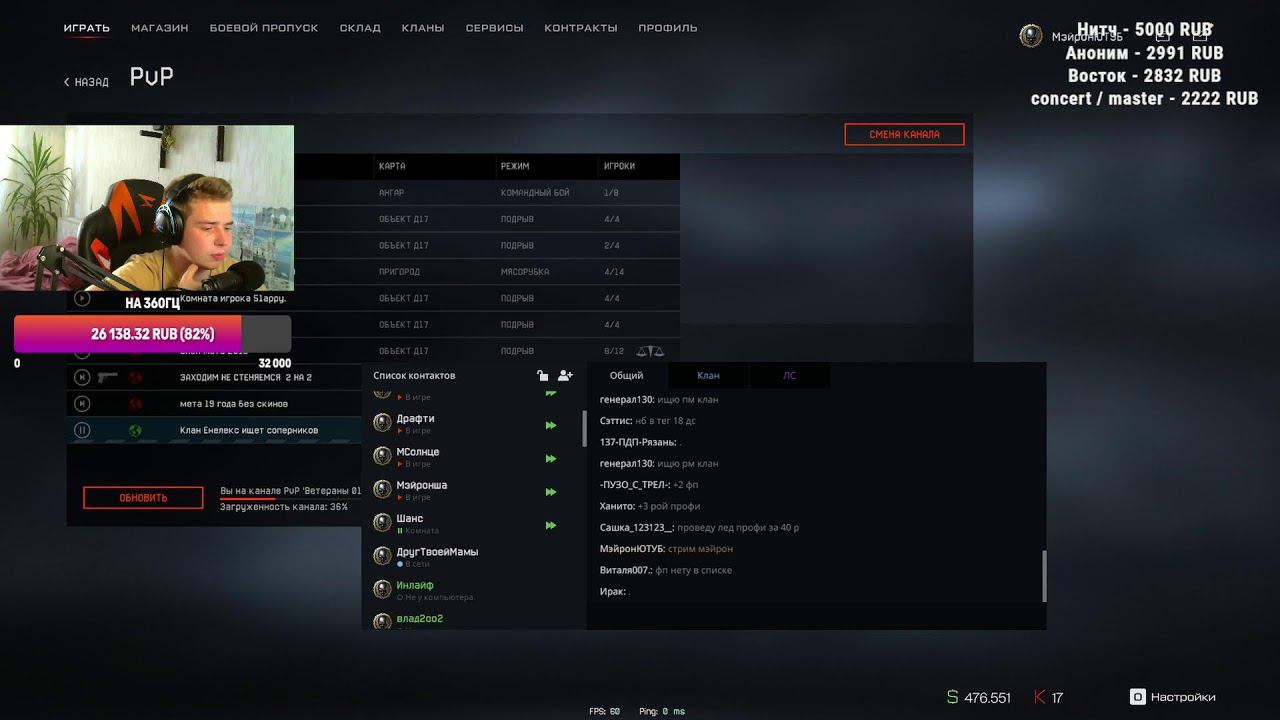1280x720 pixels.
Task: Select contact name Инлайф
Action: point(415,585)
